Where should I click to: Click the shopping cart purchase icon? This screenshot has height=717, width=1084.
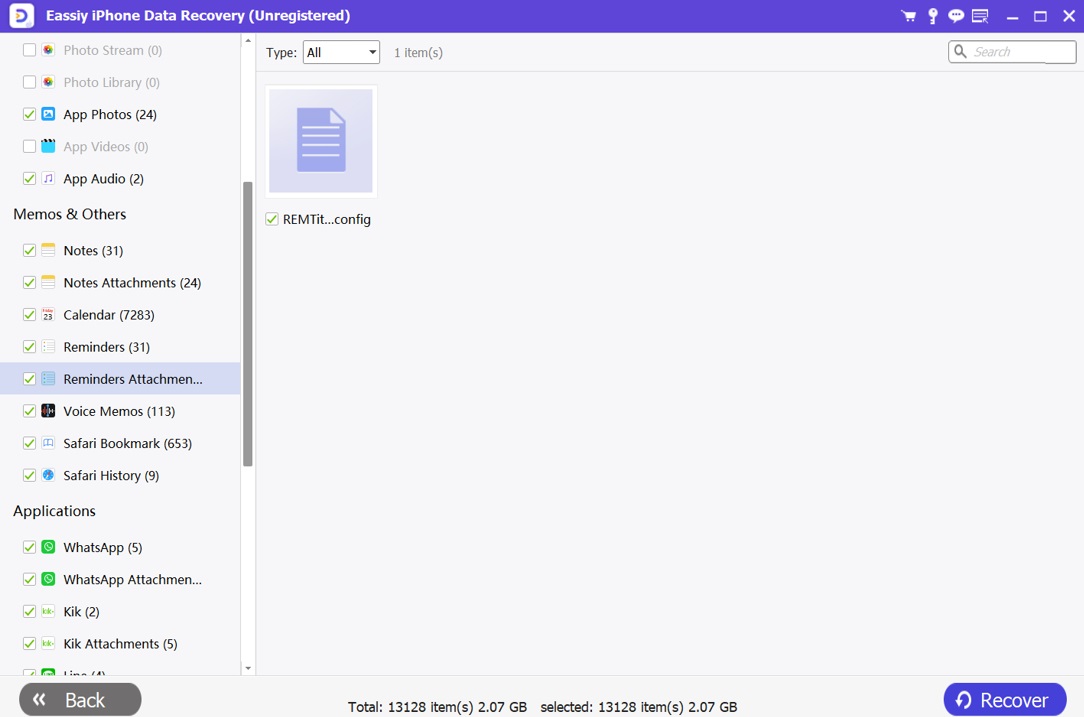(x=908, y=16)
